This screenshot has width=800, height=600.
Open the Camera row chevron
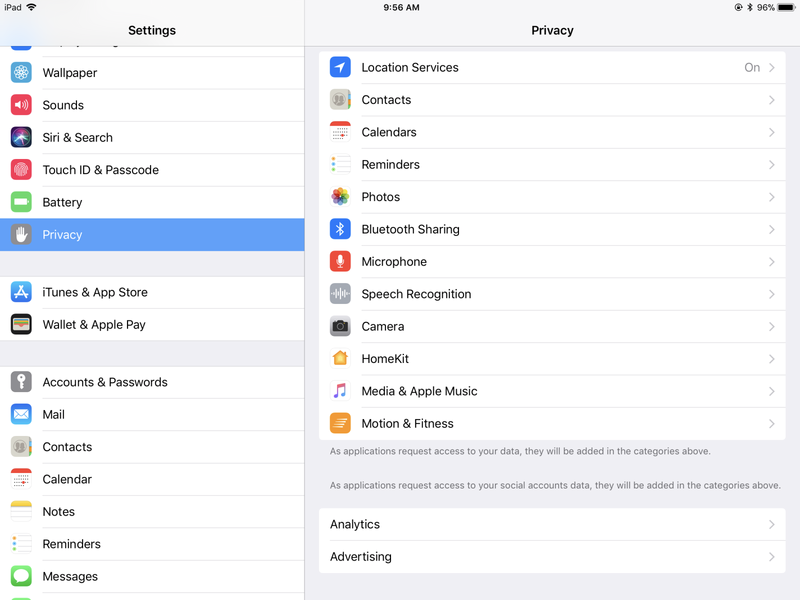coord(771,327)
